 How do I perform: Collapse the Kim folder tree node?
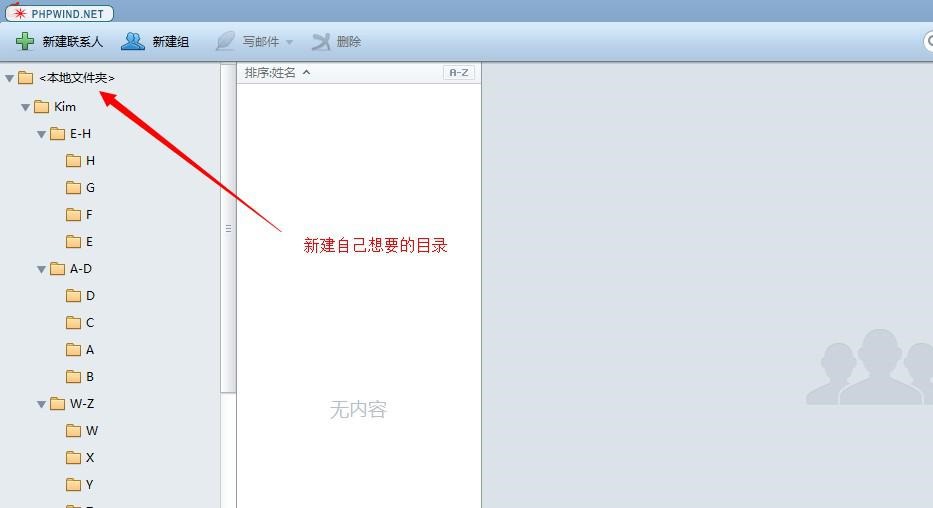[x=26, y=107]
